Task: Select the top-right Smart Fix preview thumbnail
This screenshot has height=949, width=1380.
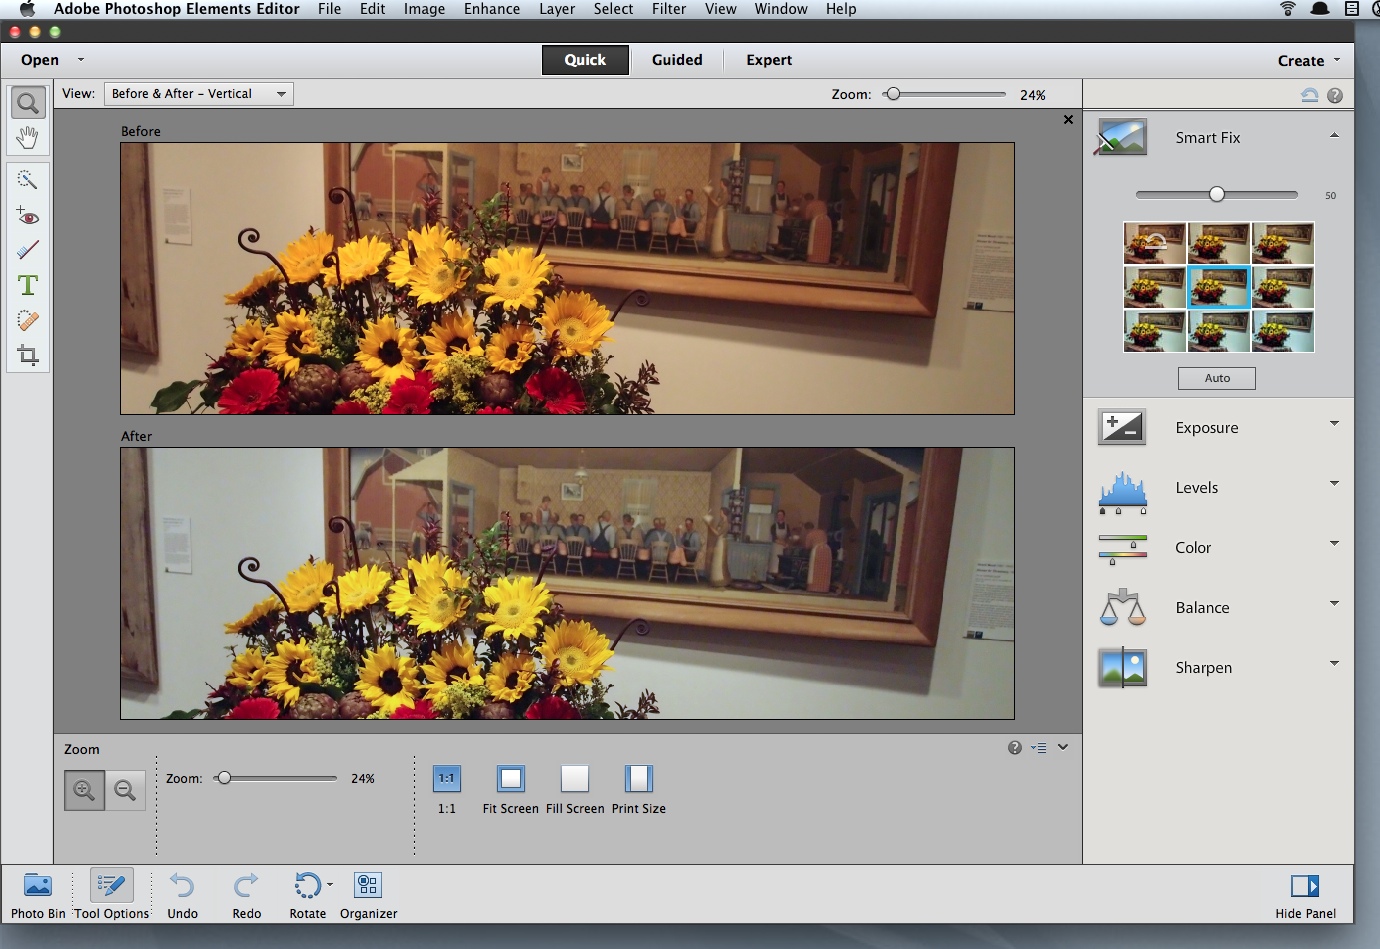Action: pyautogui.click(x=1283, y=243)
